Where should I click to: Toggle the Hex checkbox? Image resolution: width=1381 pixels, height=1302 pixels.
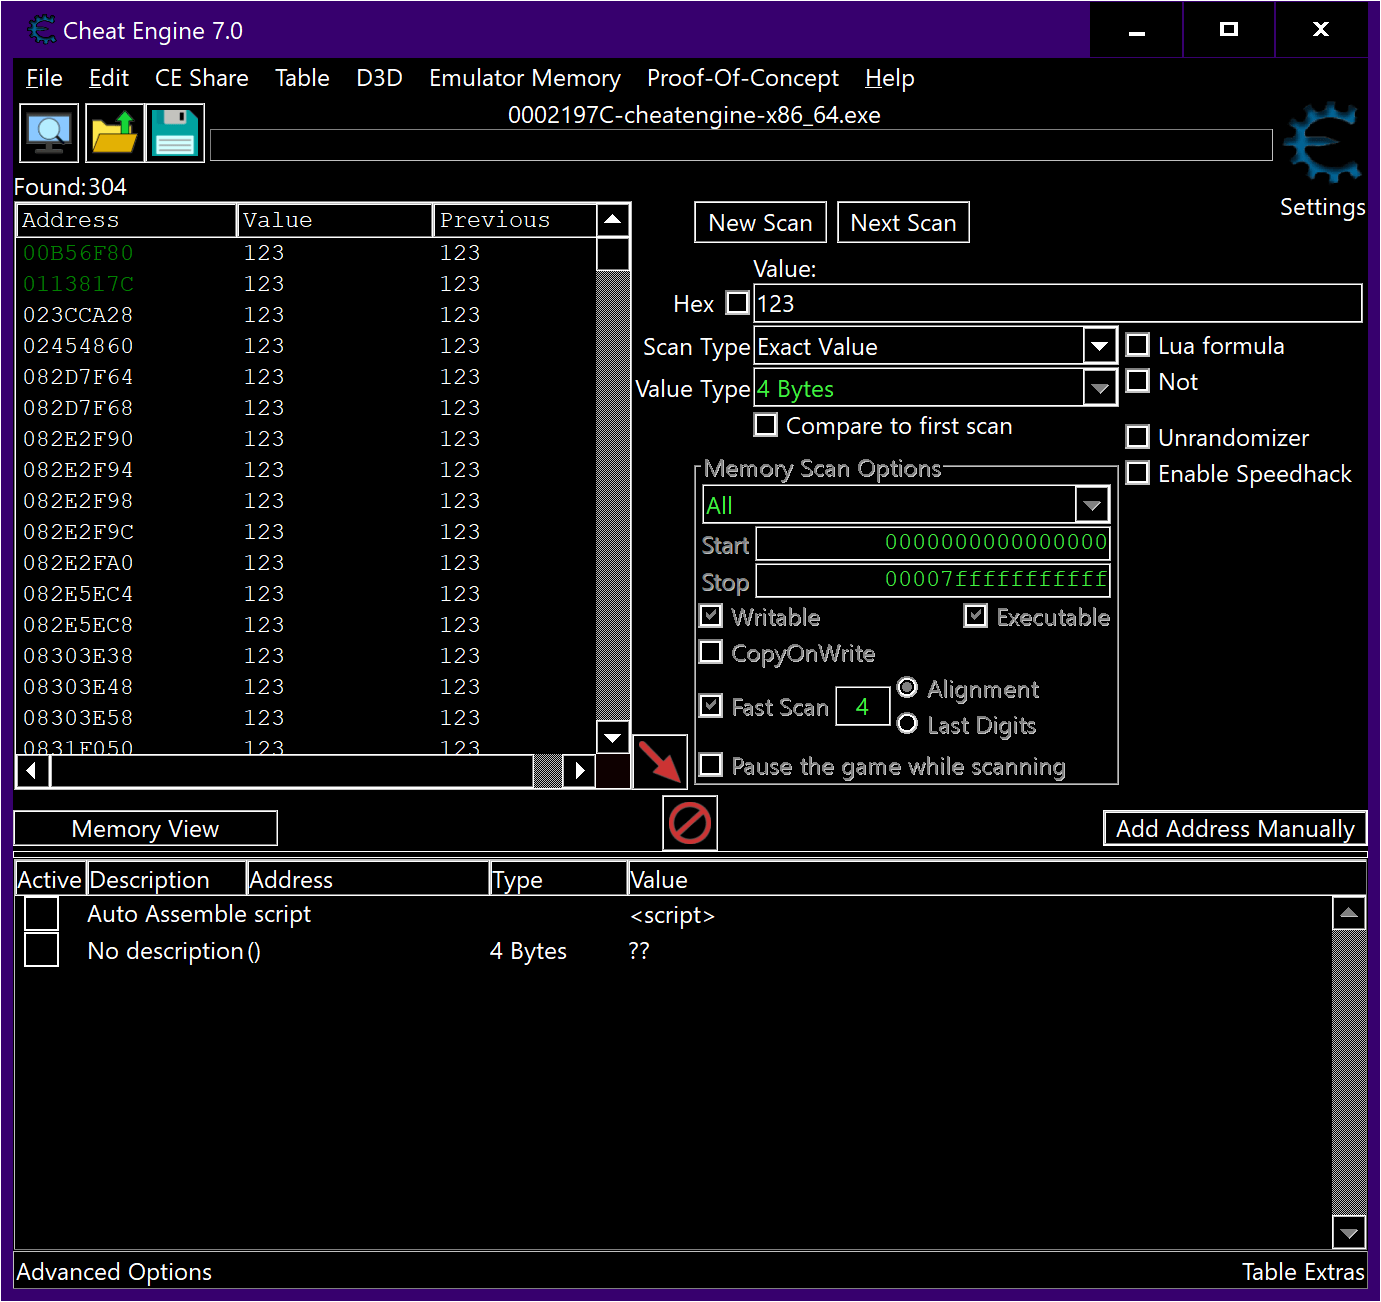737,303
